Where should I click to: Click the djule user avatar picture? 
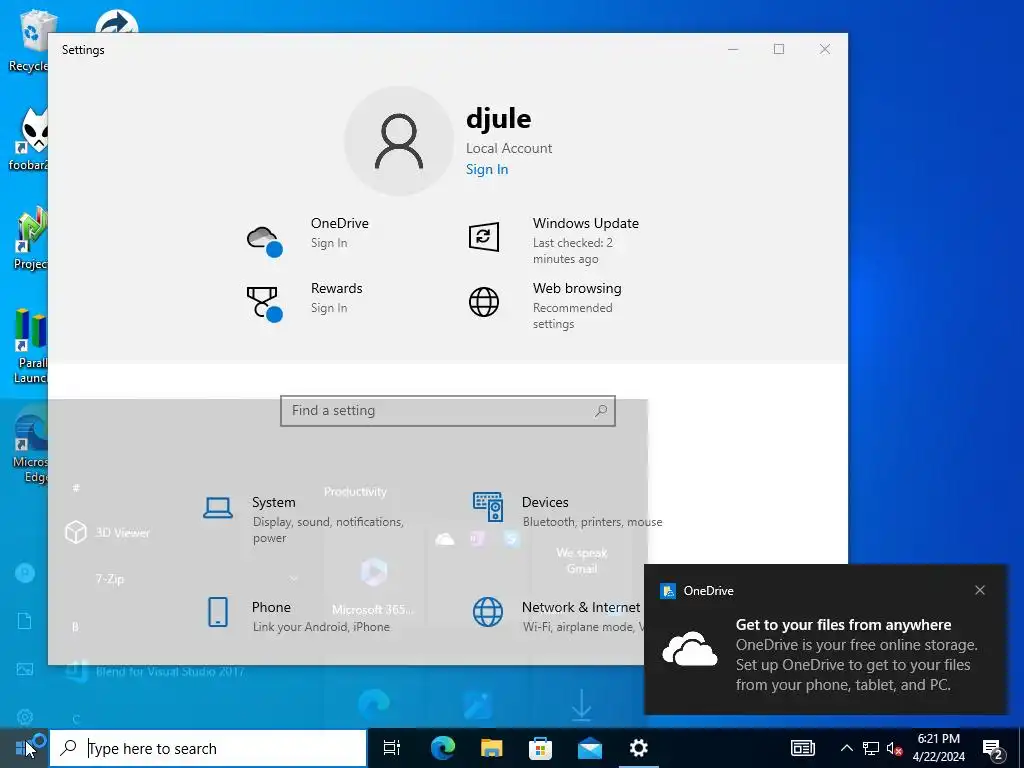click(399, 141)
